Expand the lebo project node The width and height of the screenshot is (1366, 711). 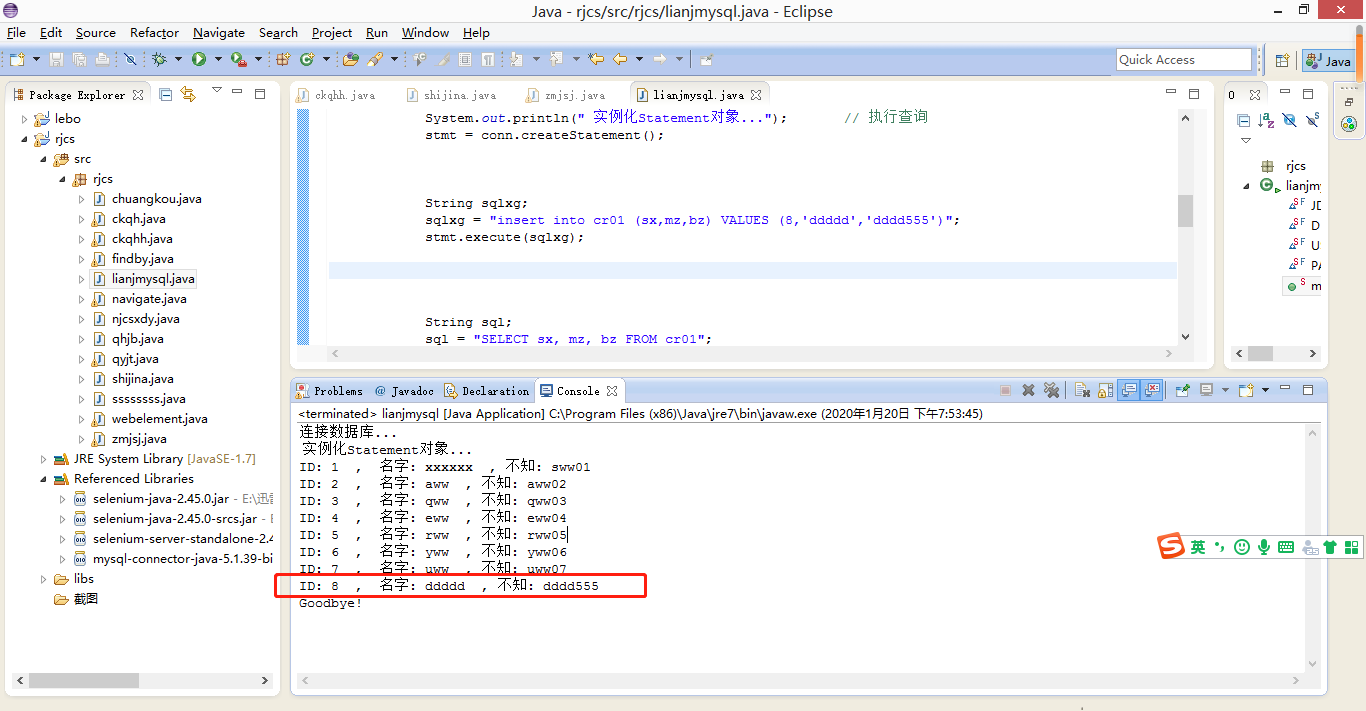(25, 119)
